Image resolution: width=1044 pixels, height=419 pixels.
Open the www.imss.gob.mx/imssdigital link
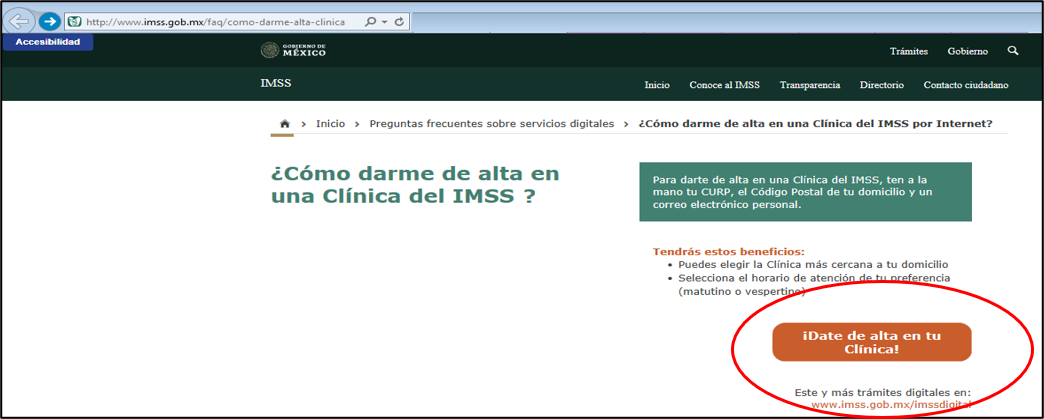[892, 404]
